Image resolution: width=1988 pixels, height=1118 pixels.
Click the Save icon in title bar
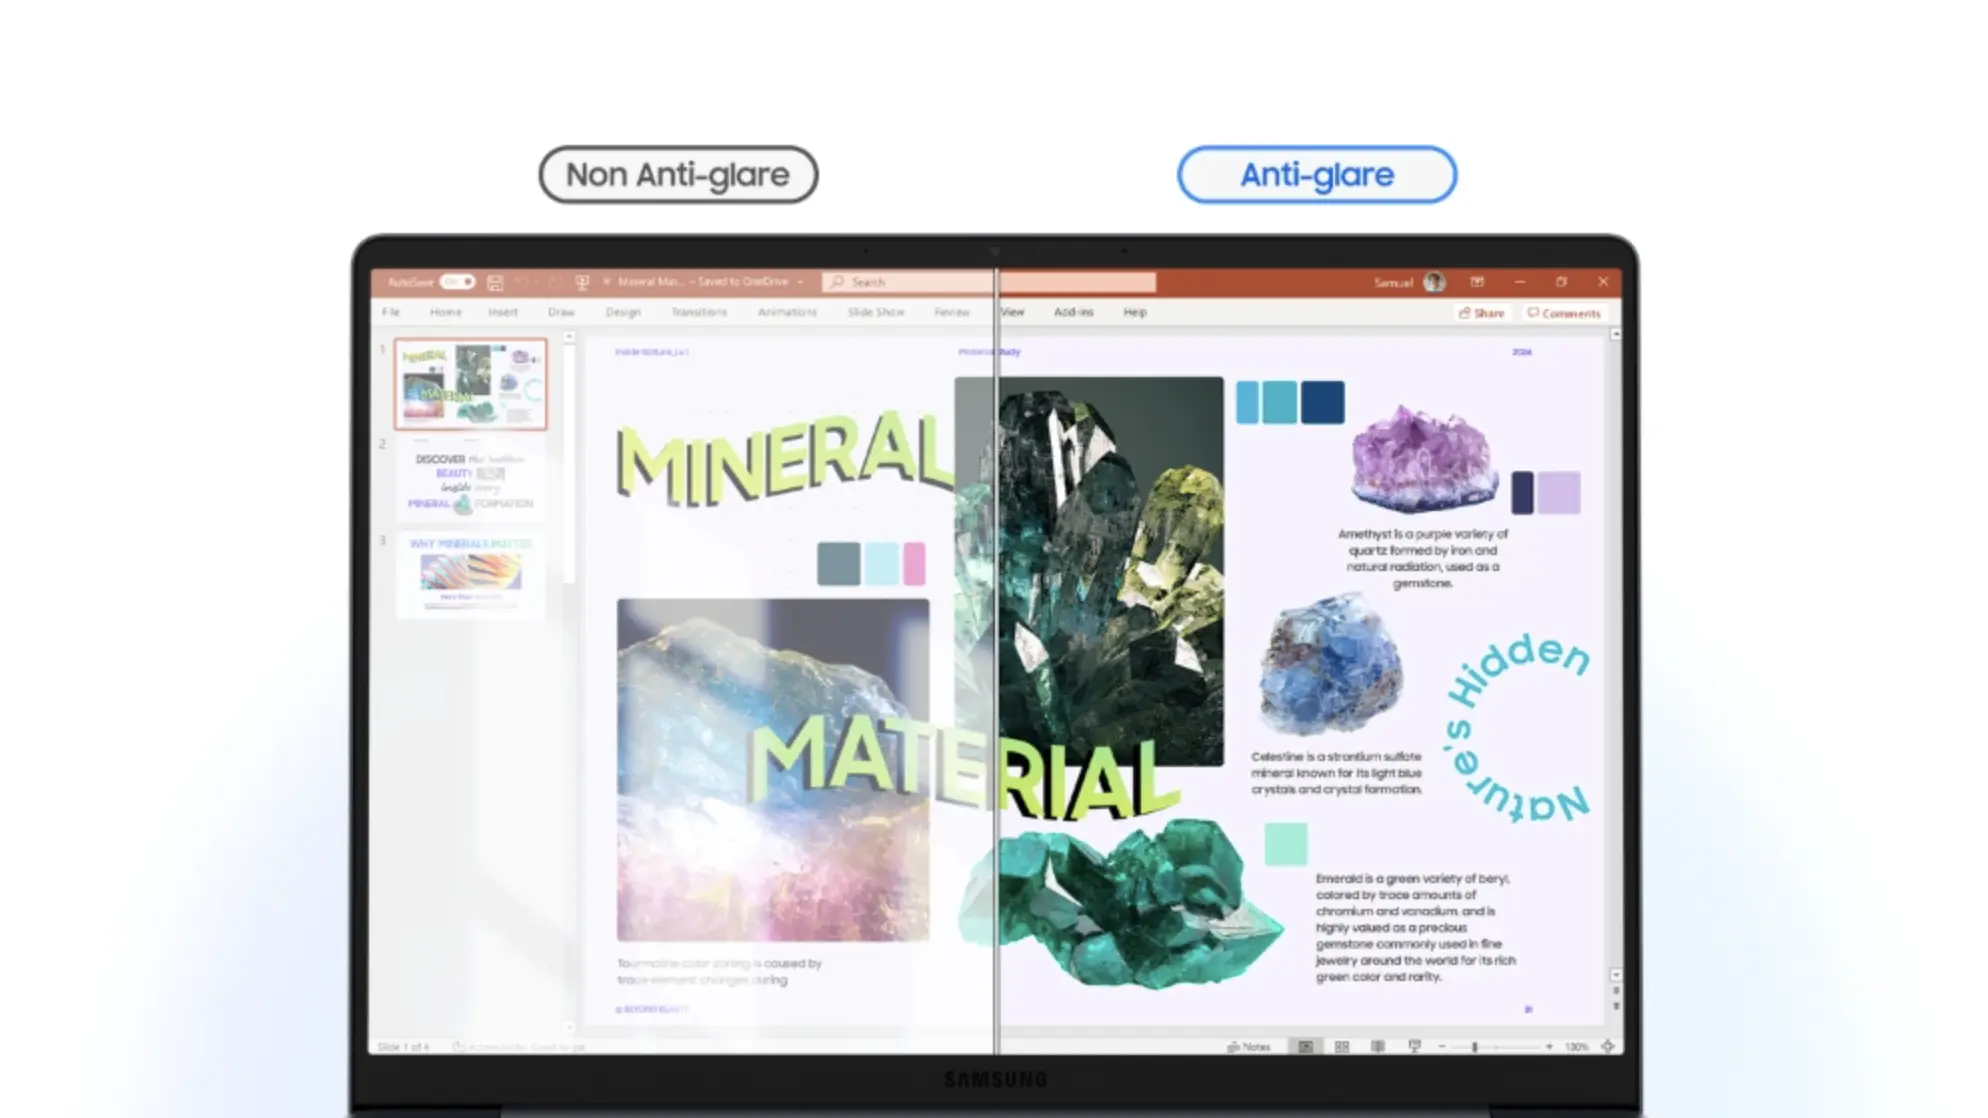(495, 283)
